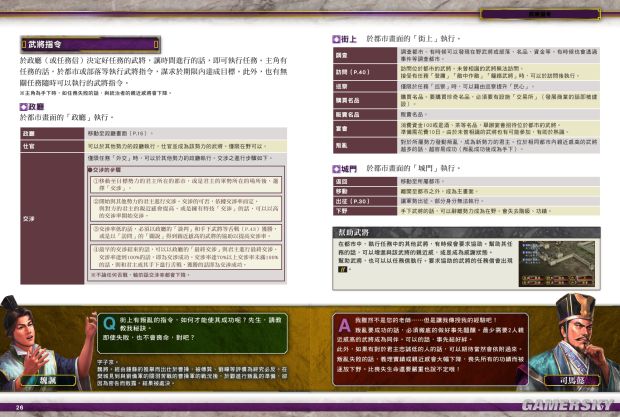Select the 交涉 row label
The width and height of the screenshot is (620, 417).
52,219
